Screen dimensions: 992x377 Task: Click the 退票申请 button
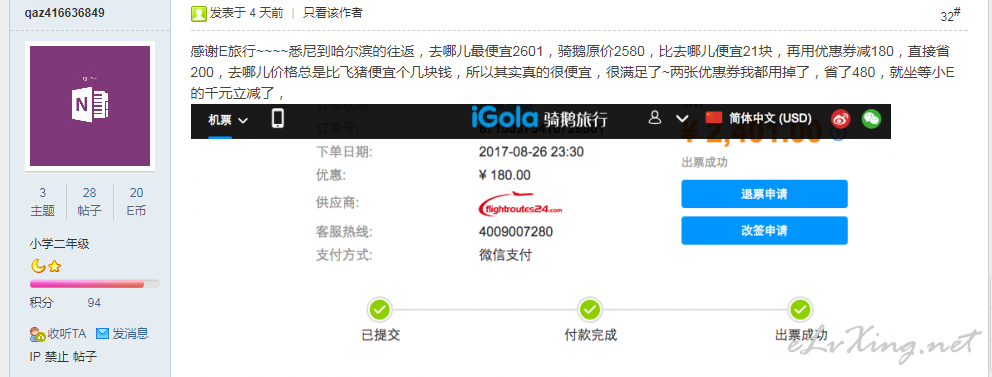pos(764,194)
